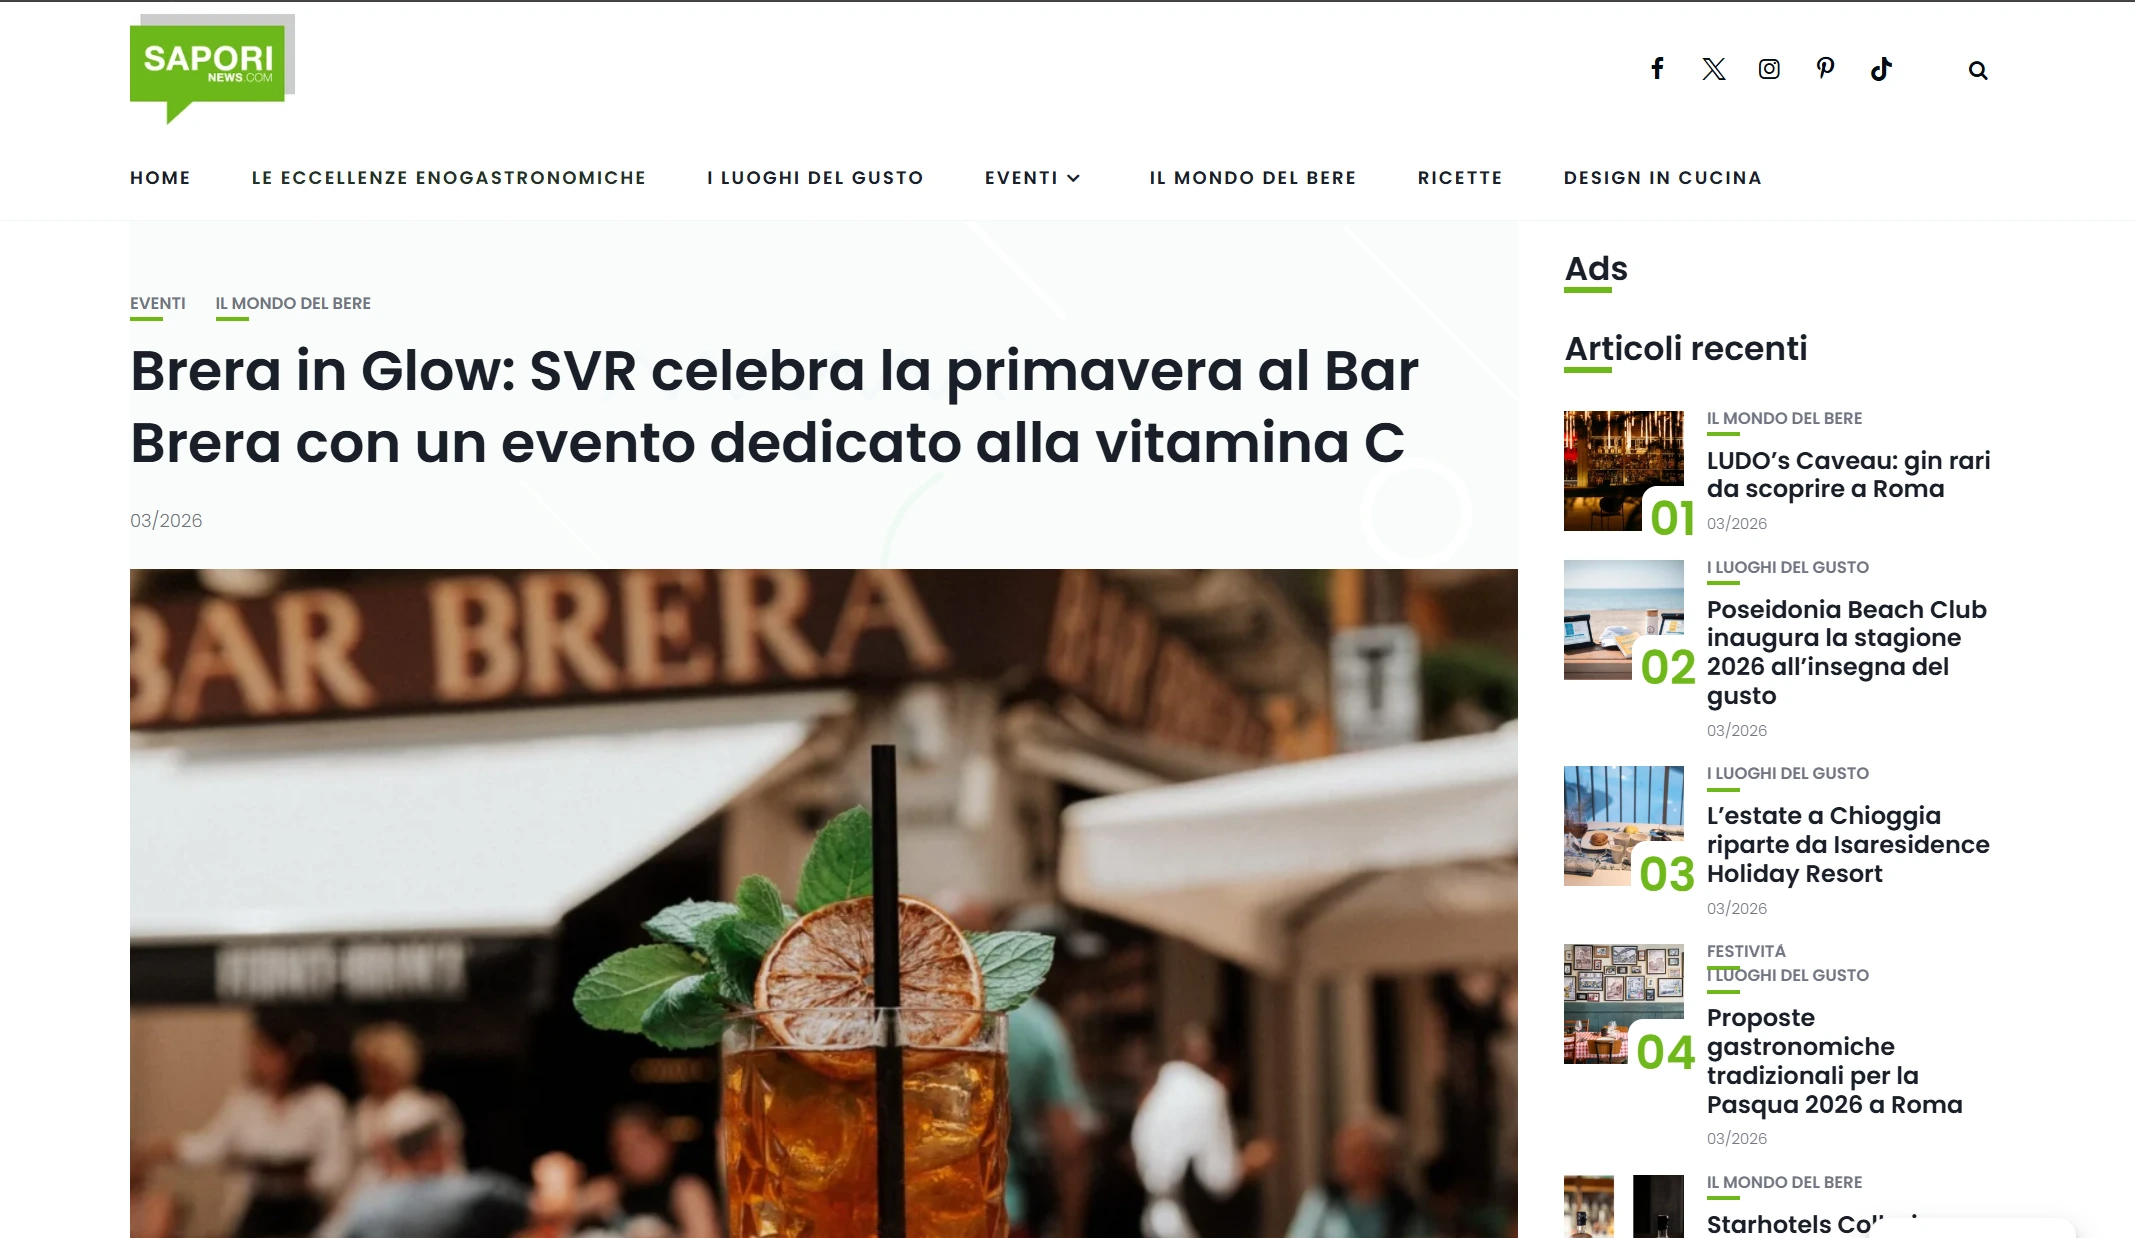The image size is (2135, 1238).
Task: Open the Facebook social icon
Action: click(1657, 69)
